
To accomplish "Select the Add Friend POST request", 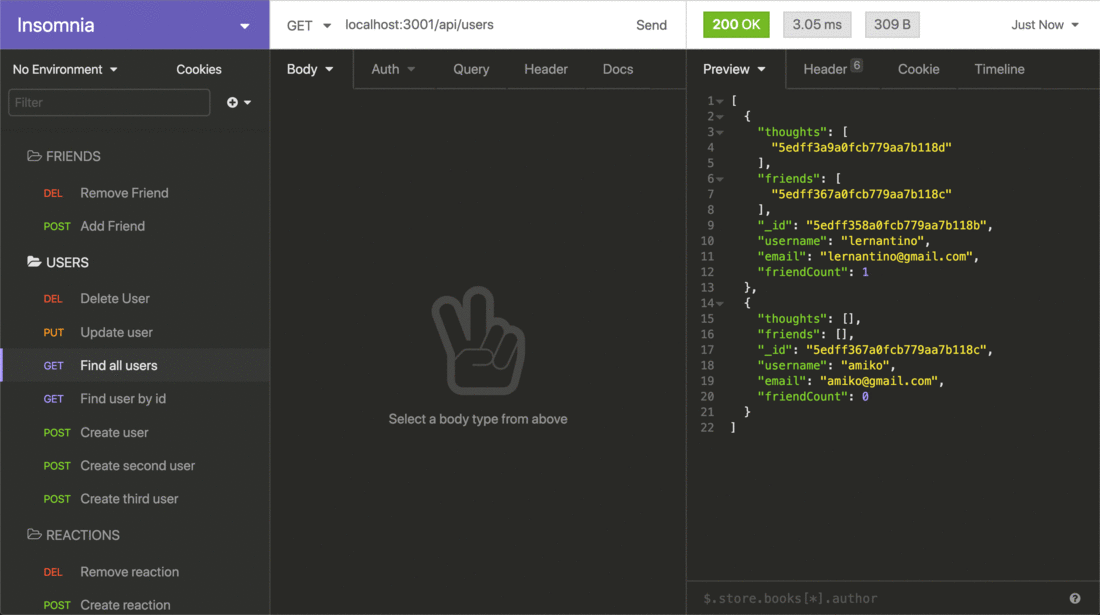I will (135, 226).
